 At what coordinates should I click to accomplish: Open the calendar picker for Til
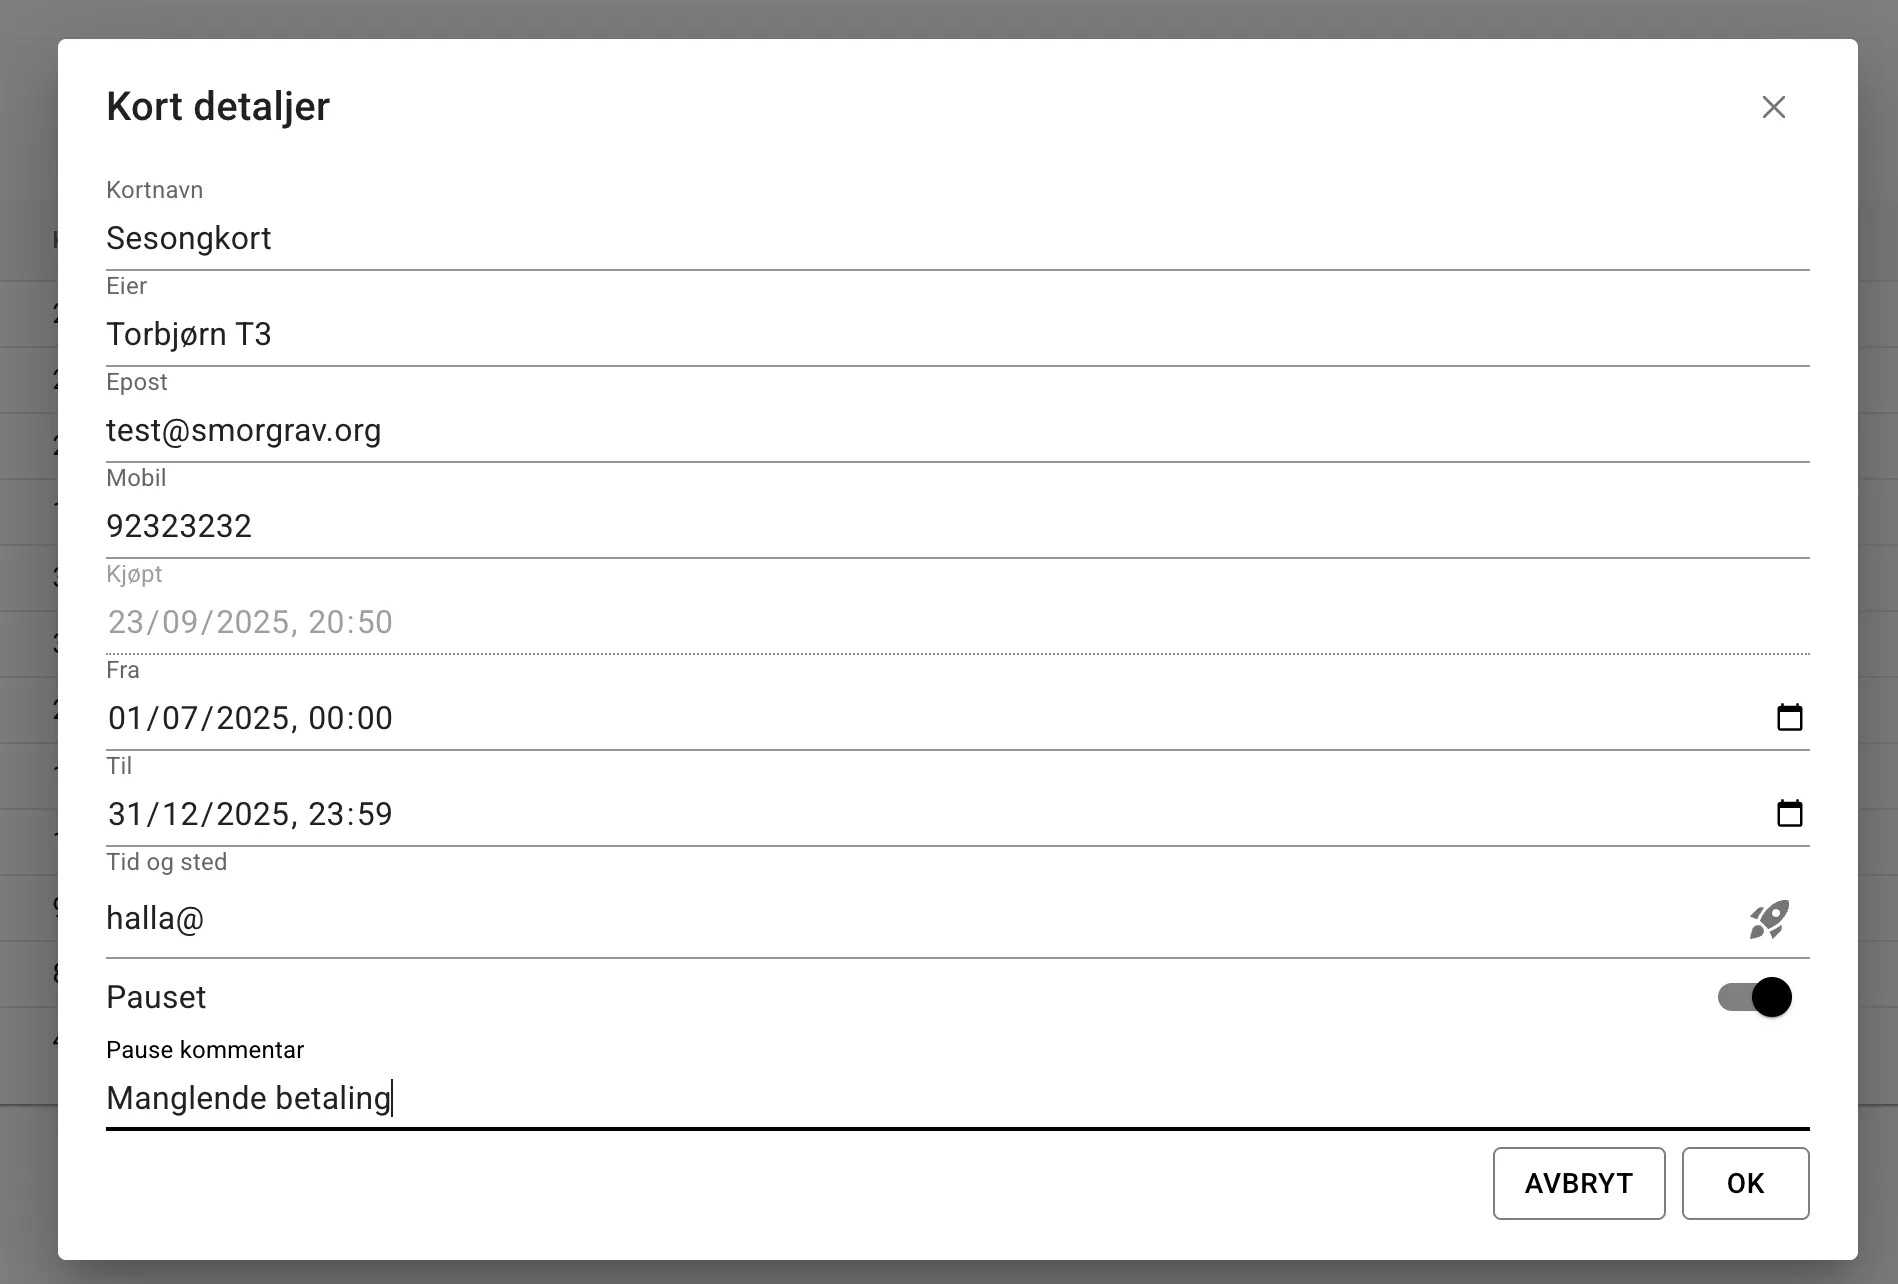(1789, 813)
